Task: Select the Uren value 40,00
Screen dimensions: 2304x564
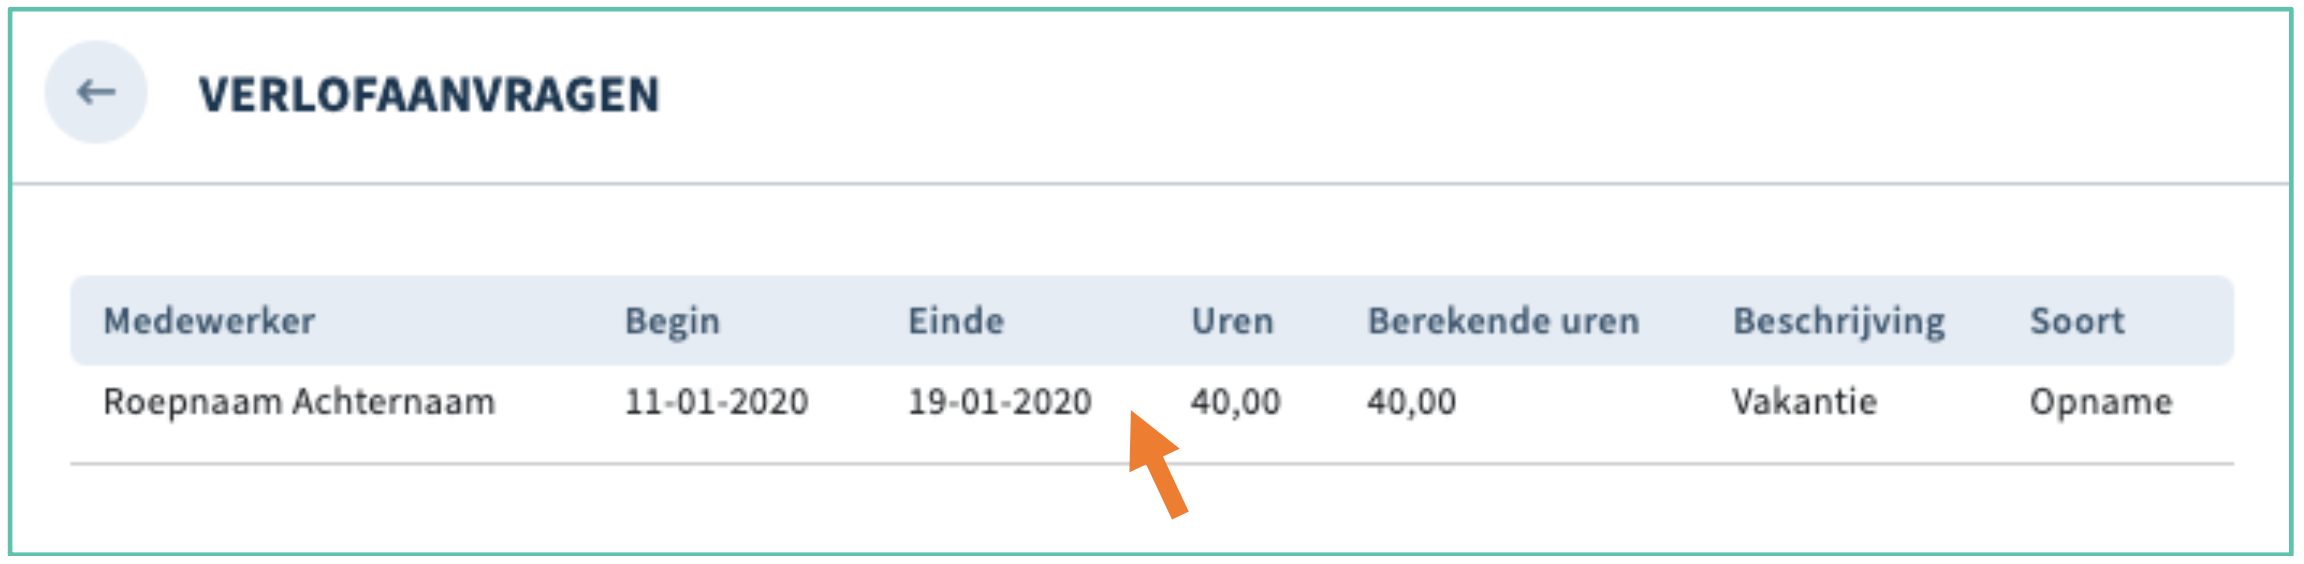Action: pyautogui.click(x=1235, y=402)
